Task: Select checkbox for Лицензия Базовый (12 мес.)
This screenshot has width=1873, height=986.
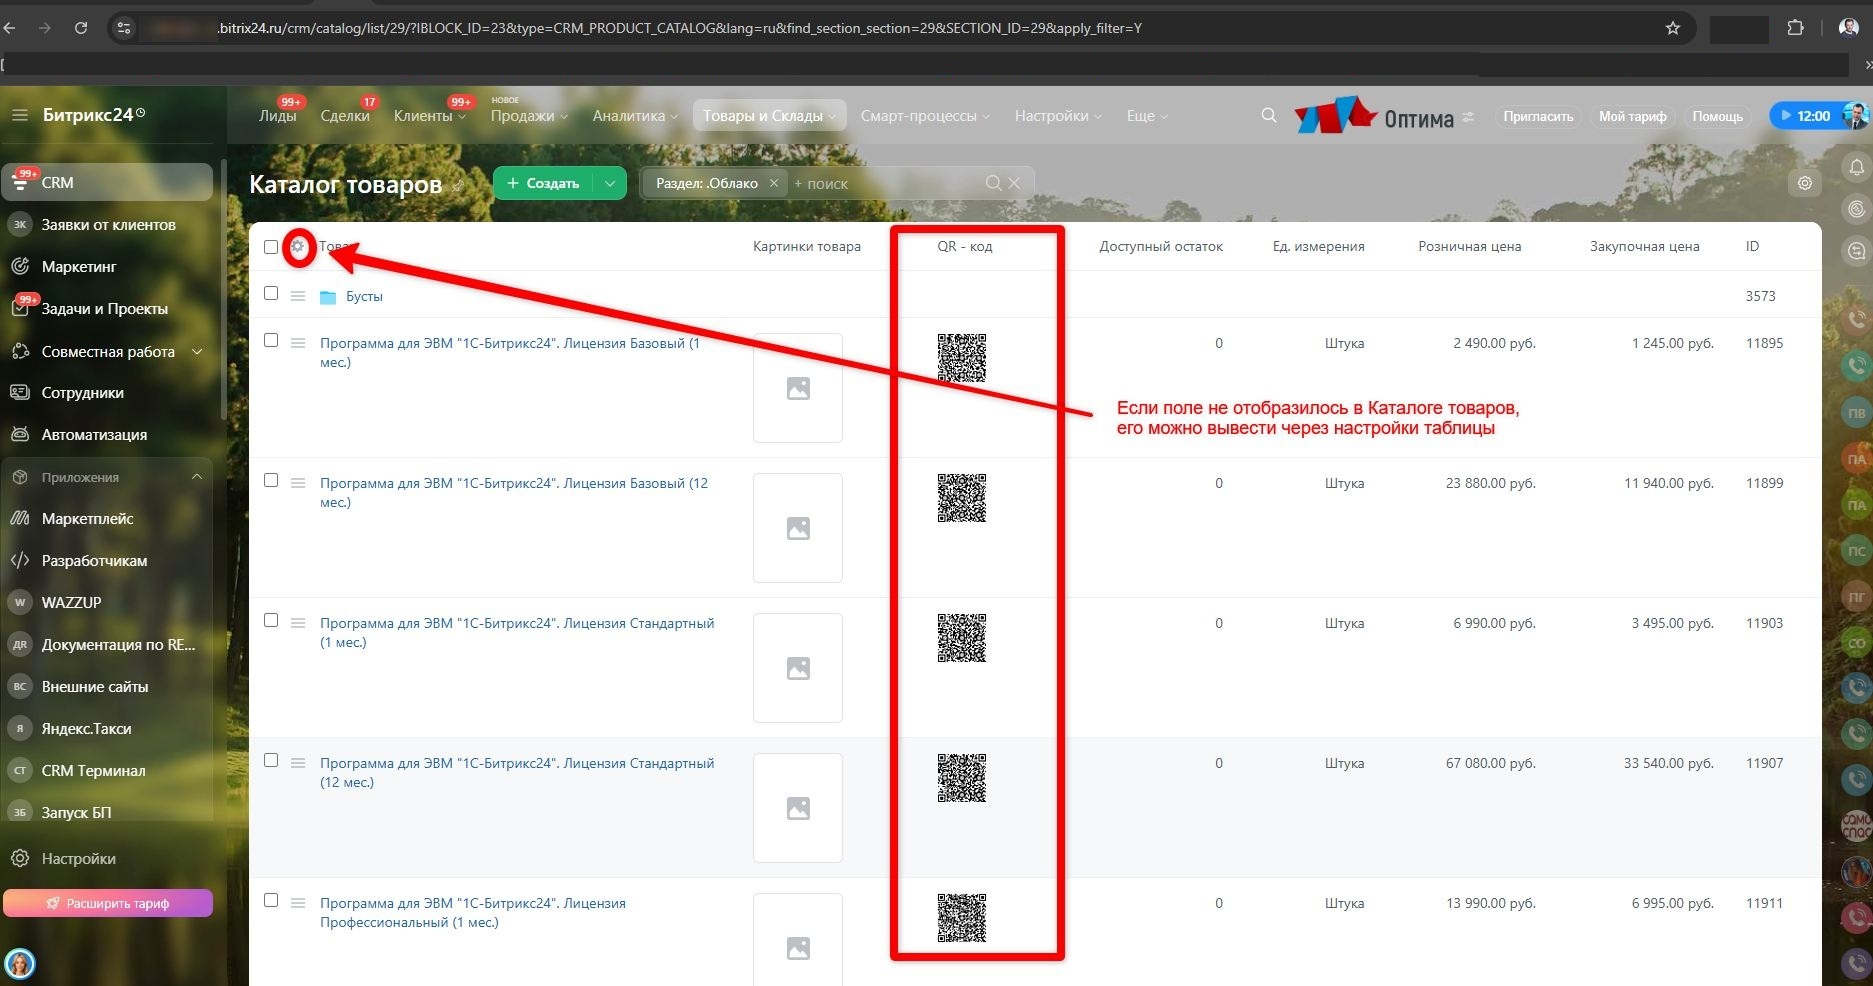Action: [x=271, y=480]
